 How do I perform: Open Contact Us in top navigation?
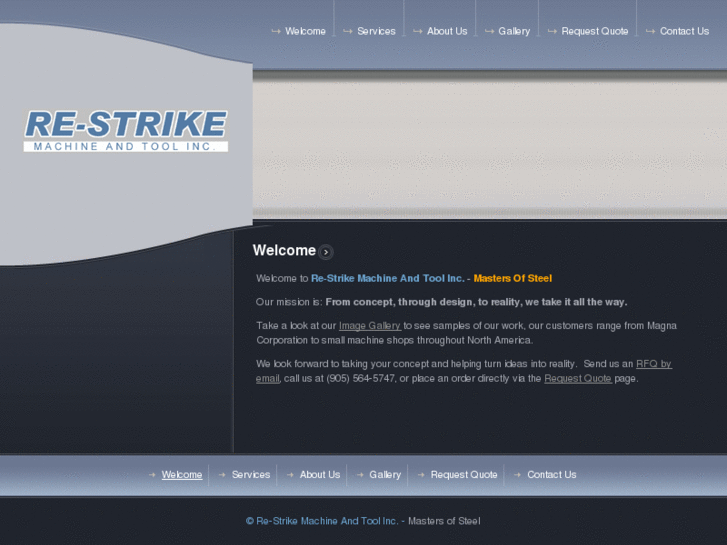[684, 31]
